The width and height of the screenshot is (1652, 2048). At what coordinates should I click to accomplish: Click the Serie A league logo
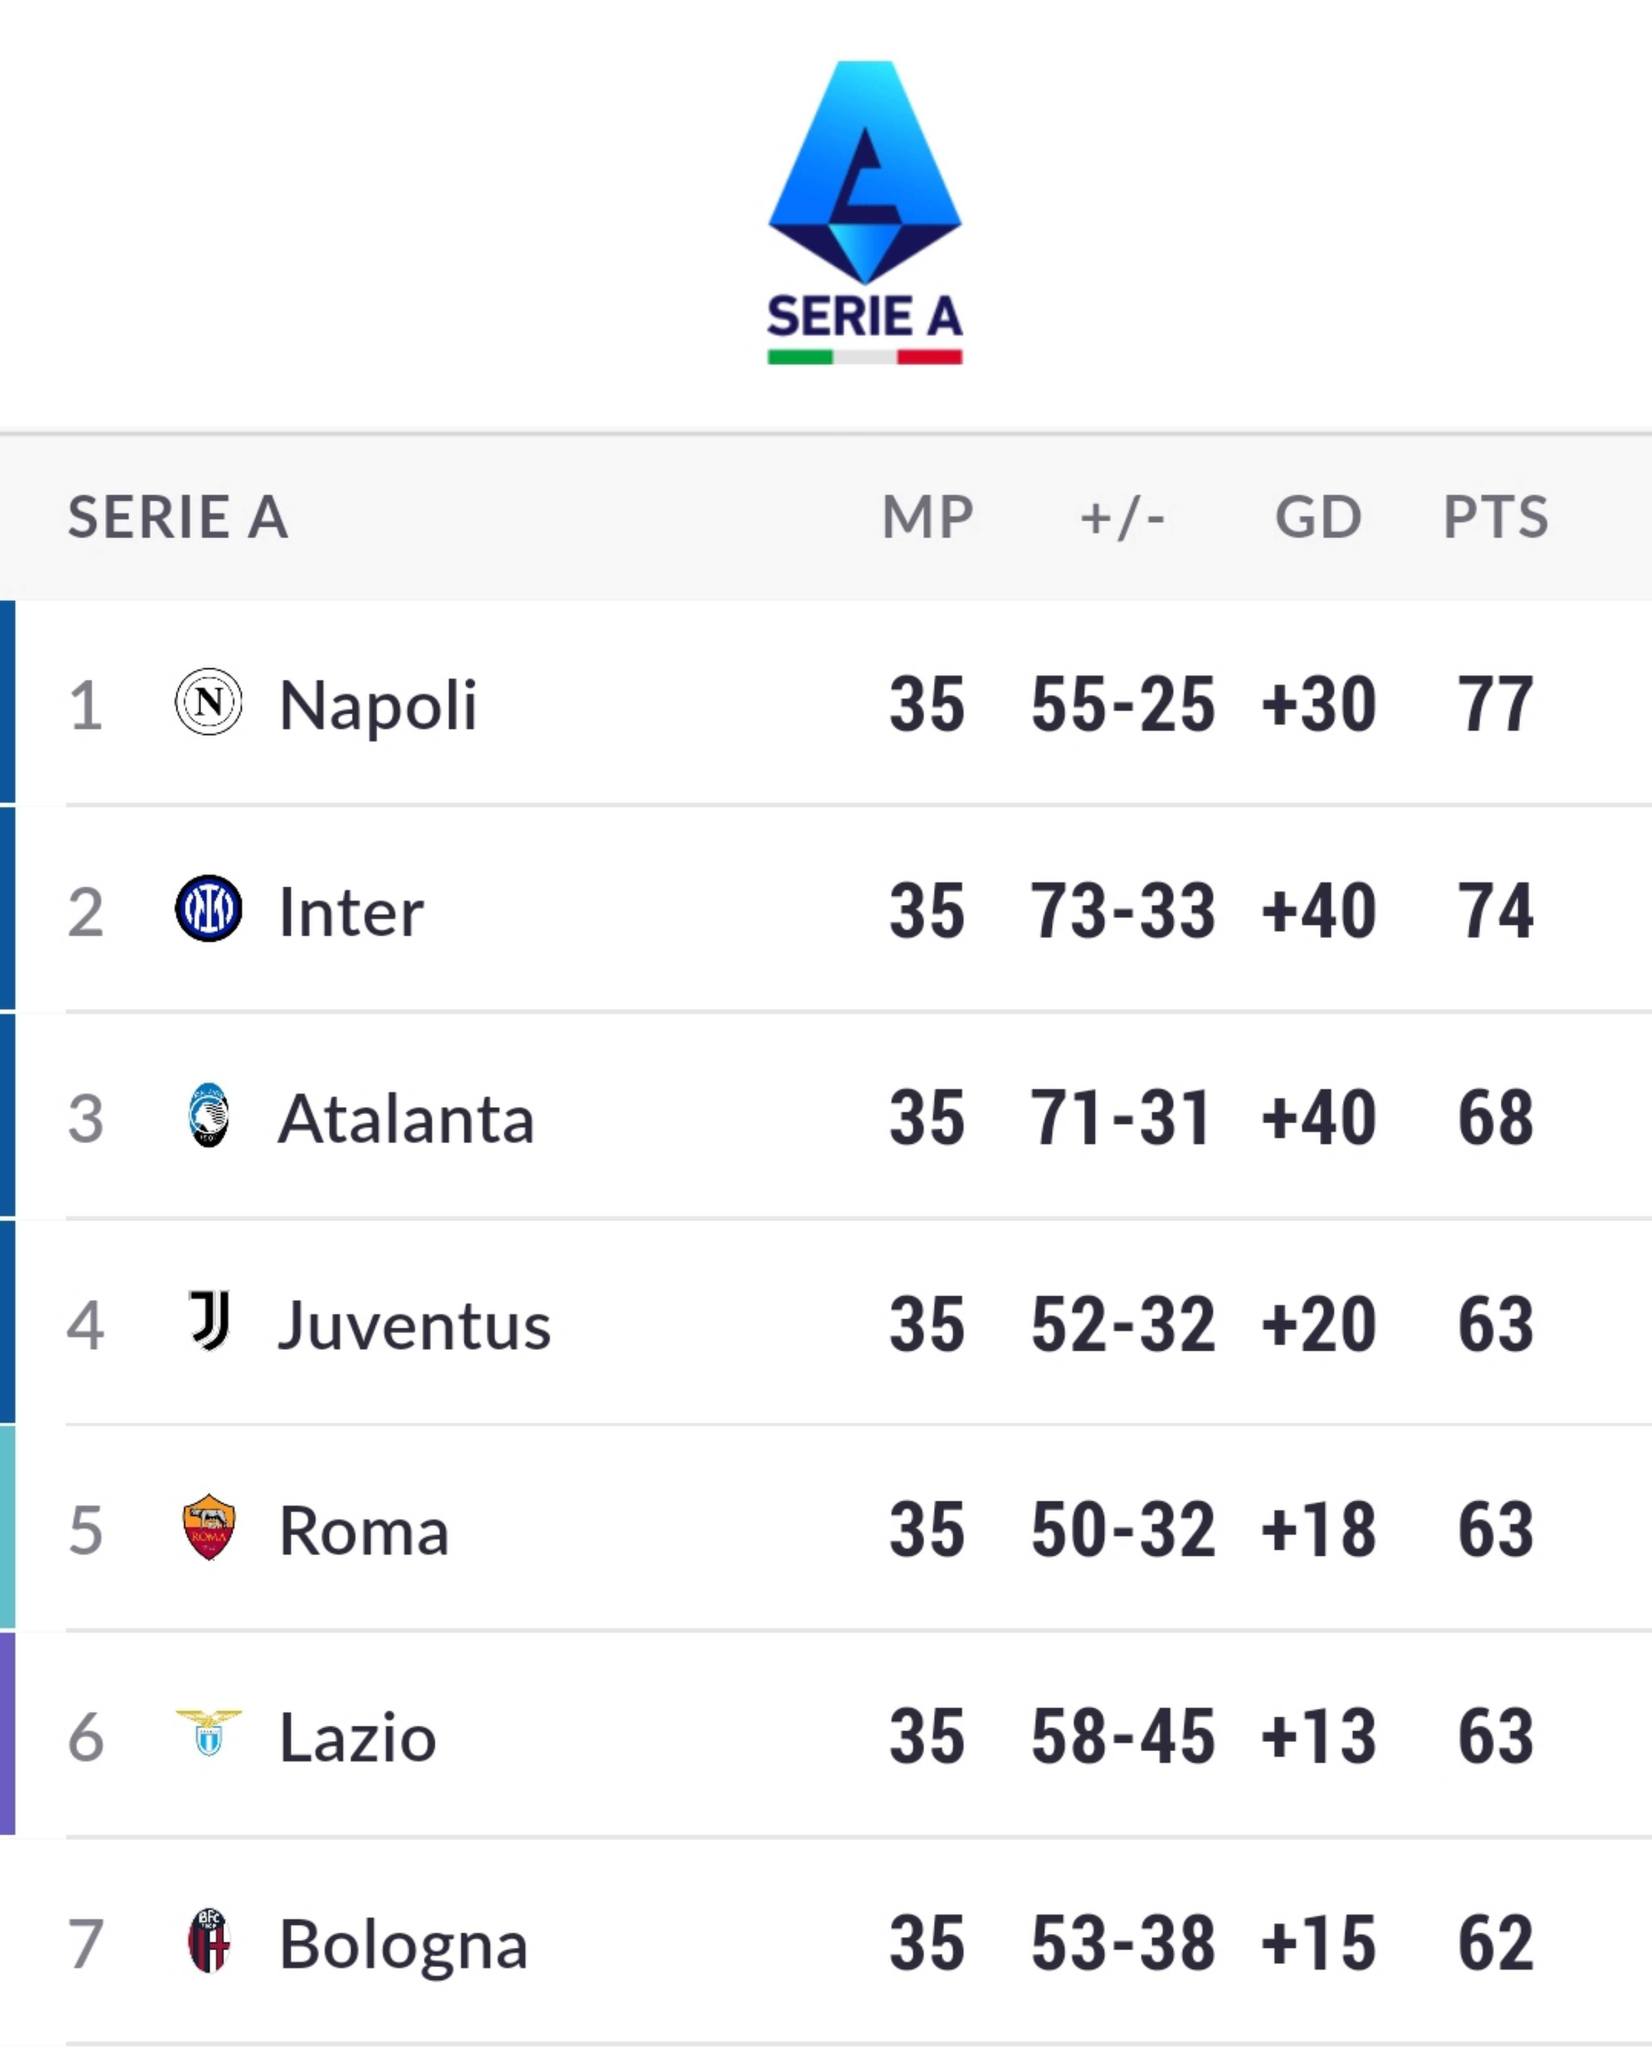click(x=865, y=213)
